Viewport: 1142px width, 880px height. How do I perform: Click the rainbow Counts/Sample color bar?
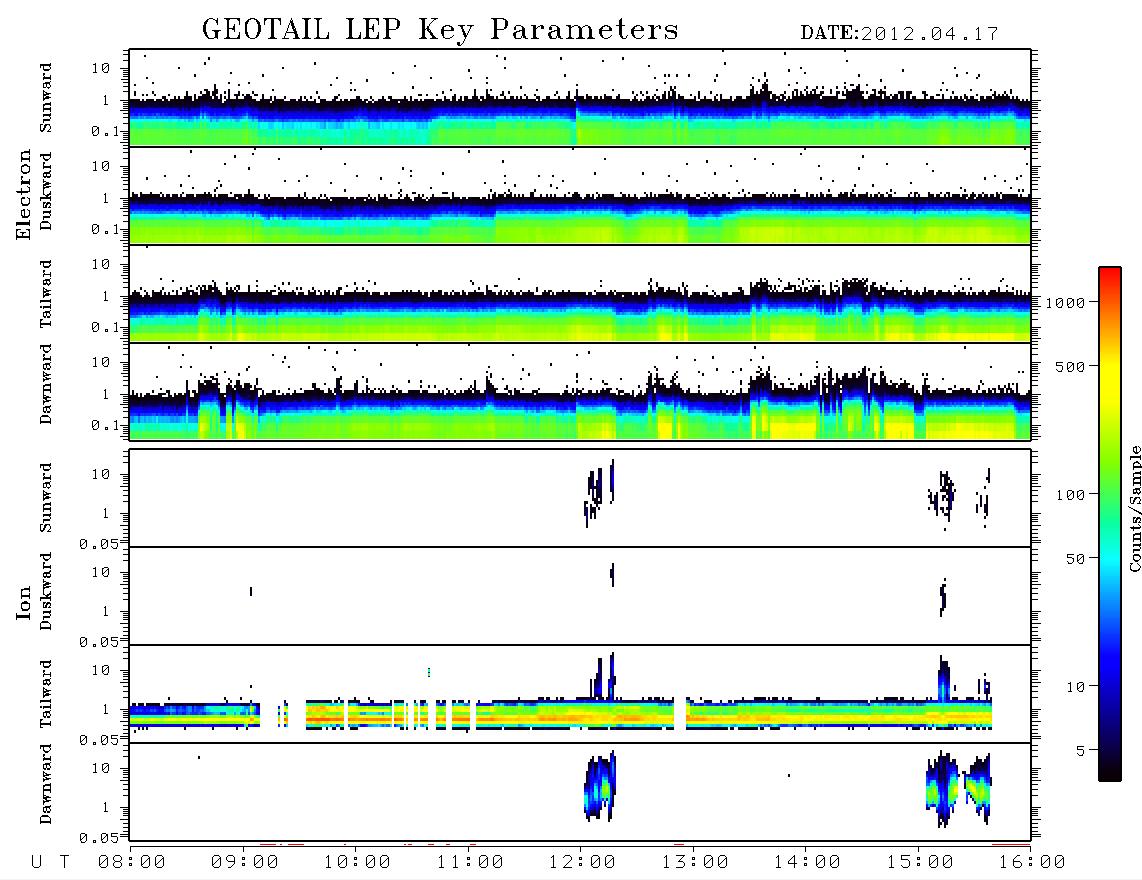coord(1110,524)
